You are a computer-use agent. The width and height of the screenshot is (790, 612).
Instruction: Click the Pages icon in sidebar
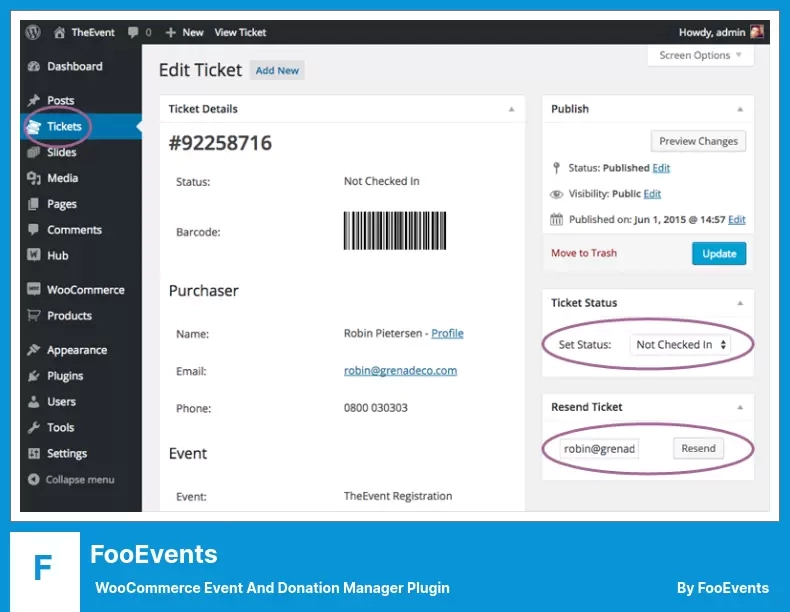[x=34, y=204]
